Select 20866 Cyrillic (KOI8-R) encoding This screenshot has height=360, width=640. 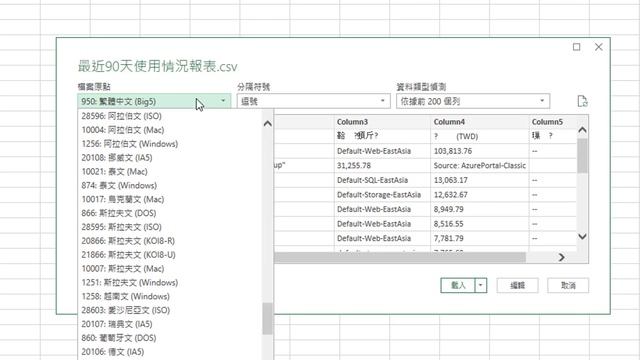pos(169,241)
